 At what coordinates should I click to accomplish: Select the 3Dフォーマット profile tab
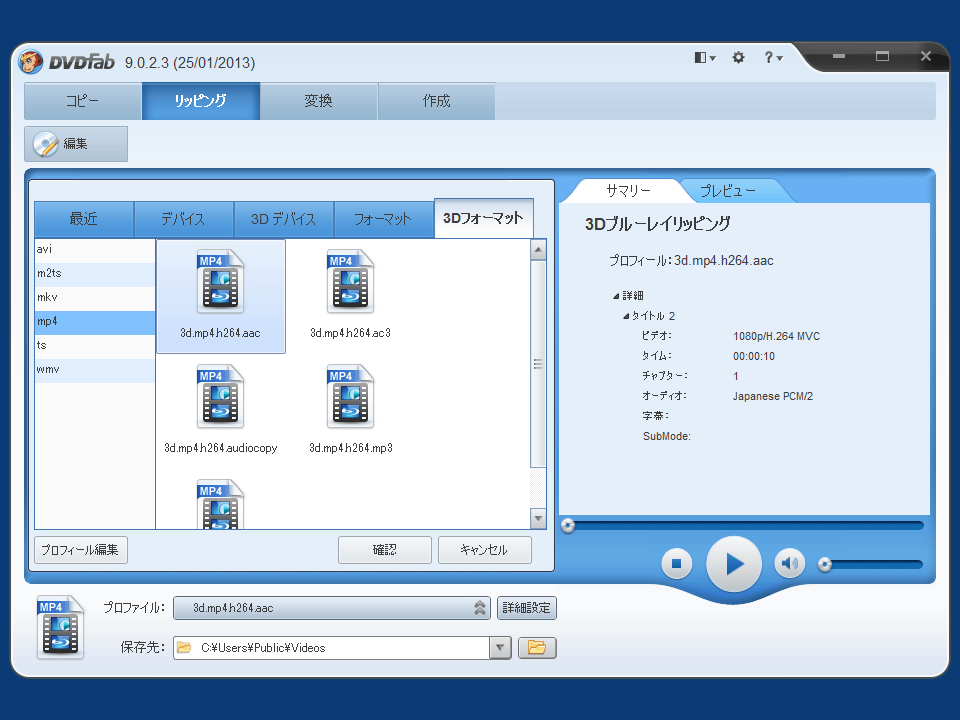pos(484,218)
